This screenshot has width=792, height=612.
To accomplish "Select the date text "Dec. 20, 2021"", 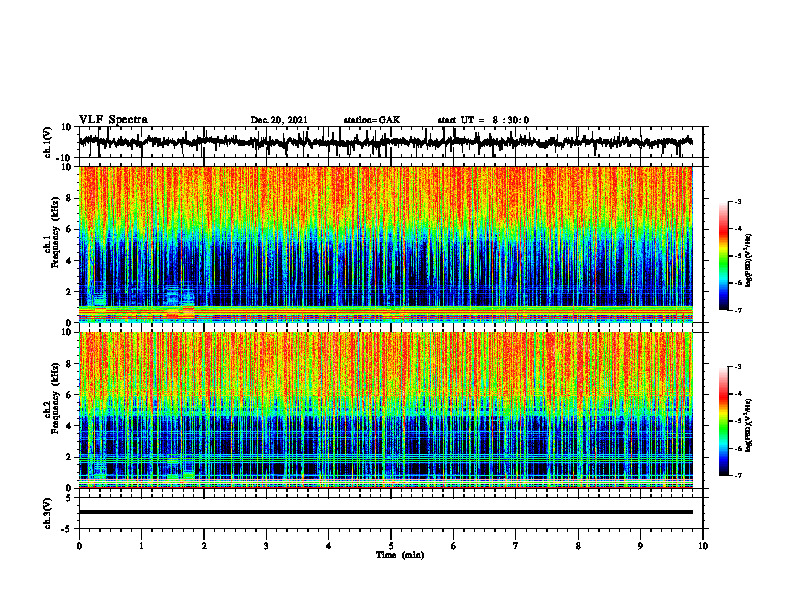I will tap(279, 120).
